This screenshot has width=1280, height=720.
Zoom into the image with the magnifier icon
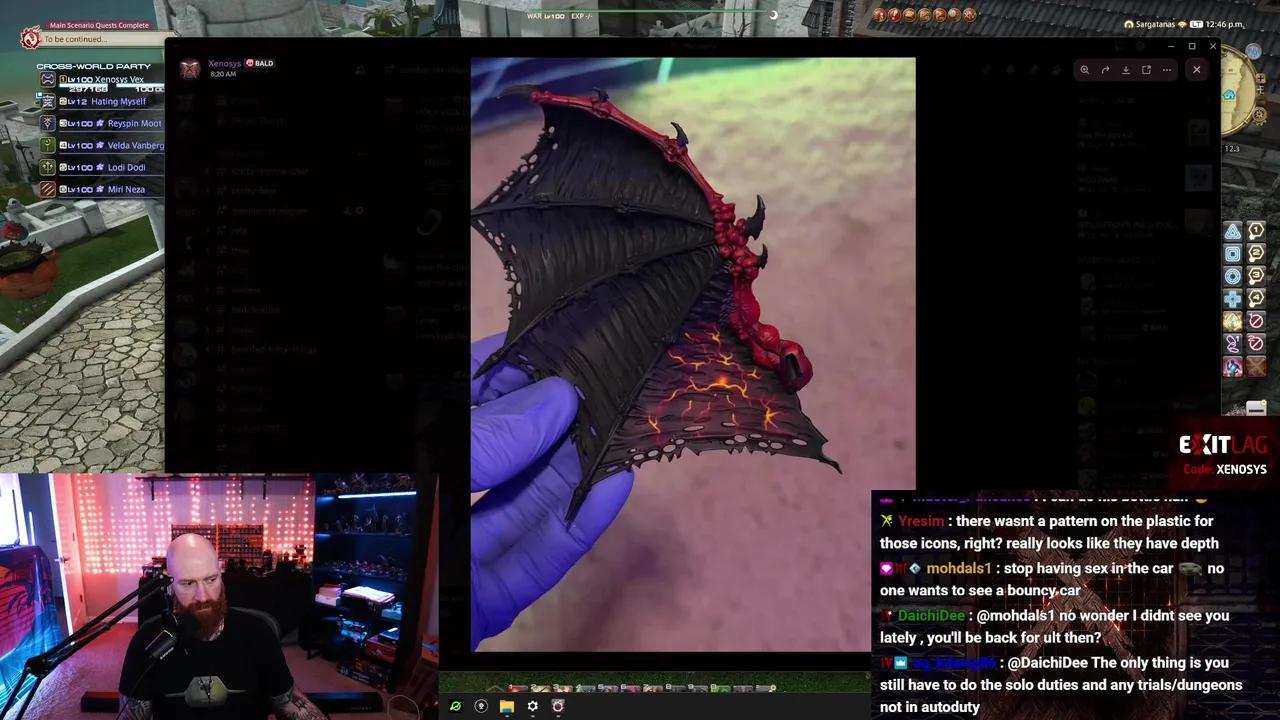tap(1085, 69)
